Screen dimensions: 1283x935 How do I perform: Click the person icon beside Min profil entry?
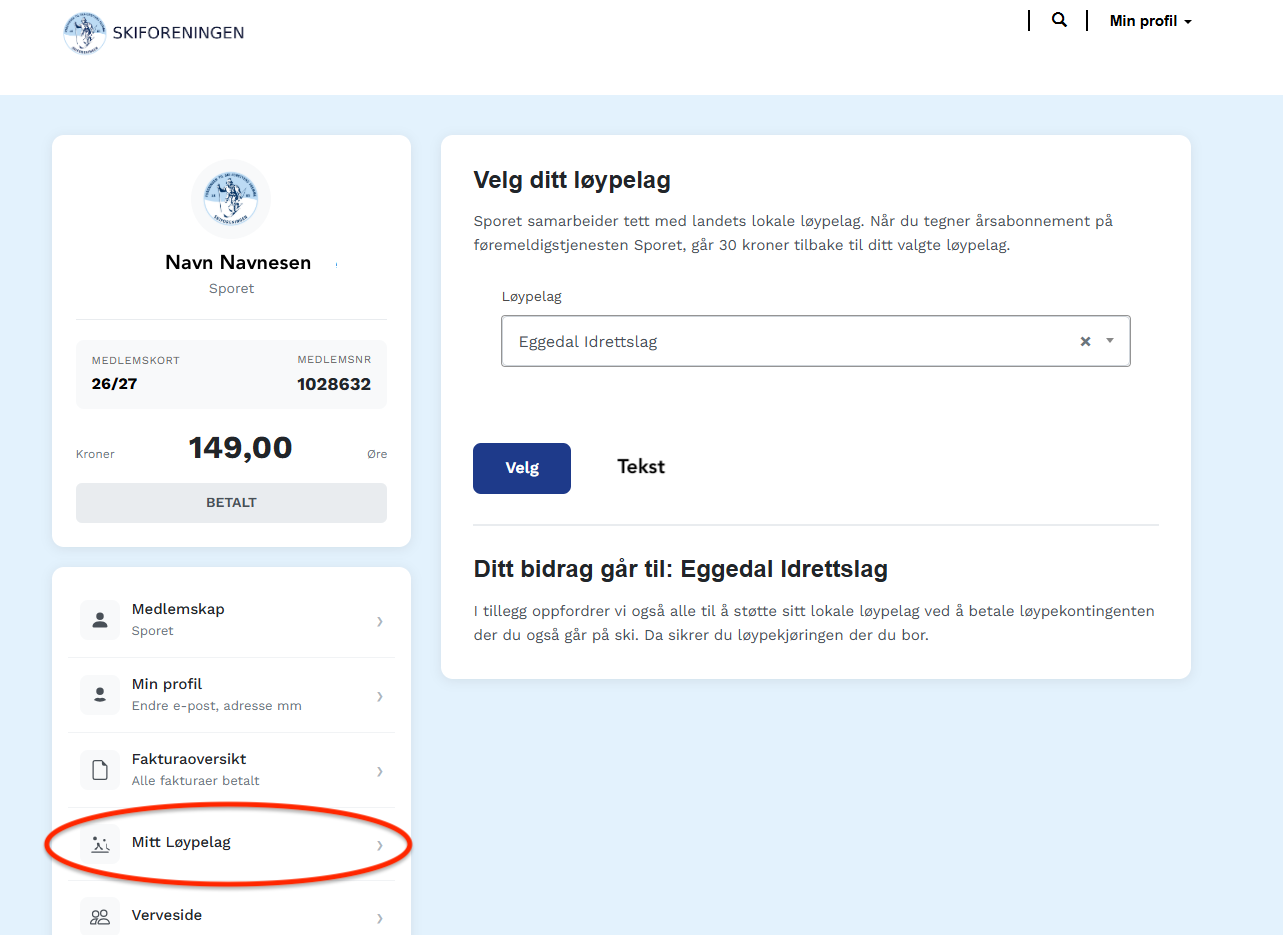pyautogui.click(x=99, y=695)
